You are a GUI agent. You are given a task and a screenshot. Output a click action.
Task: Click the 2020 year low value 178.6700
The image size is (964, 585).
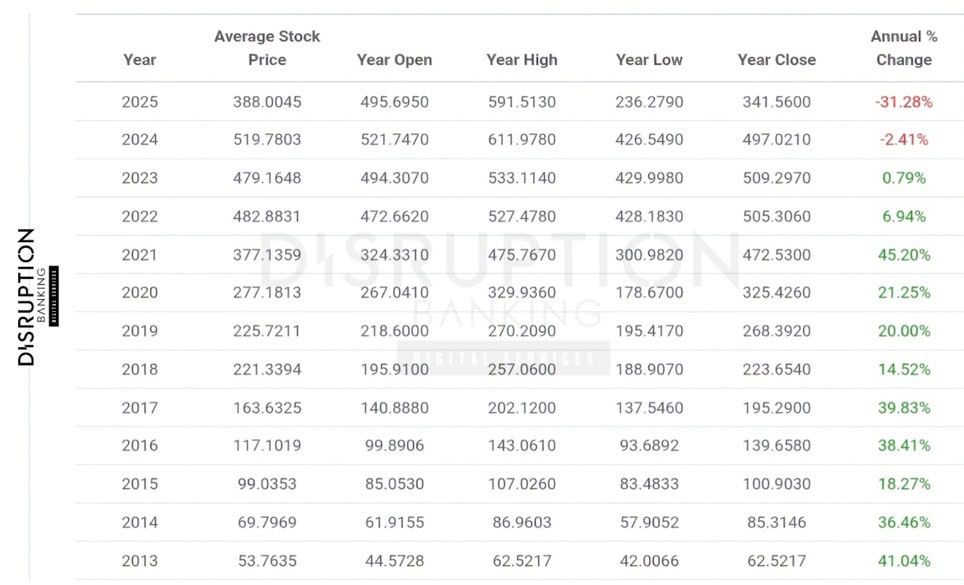coord(649,293)
